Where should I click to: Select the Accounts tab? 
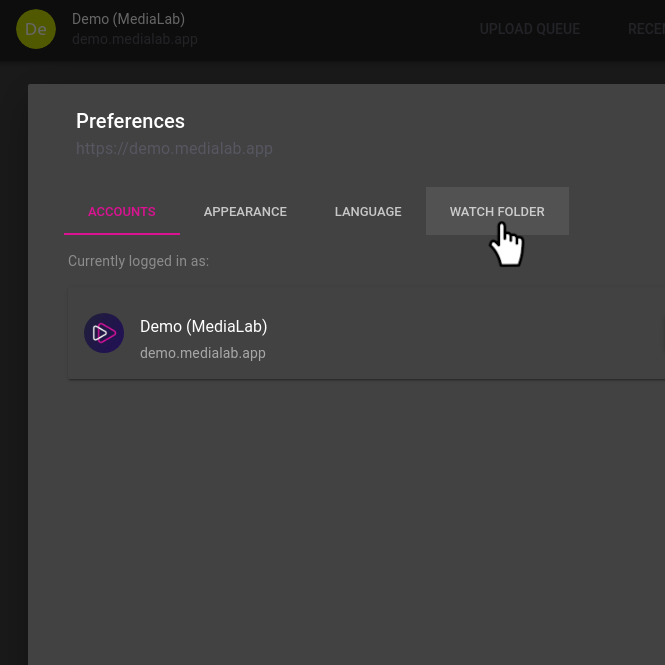point(122,211)
